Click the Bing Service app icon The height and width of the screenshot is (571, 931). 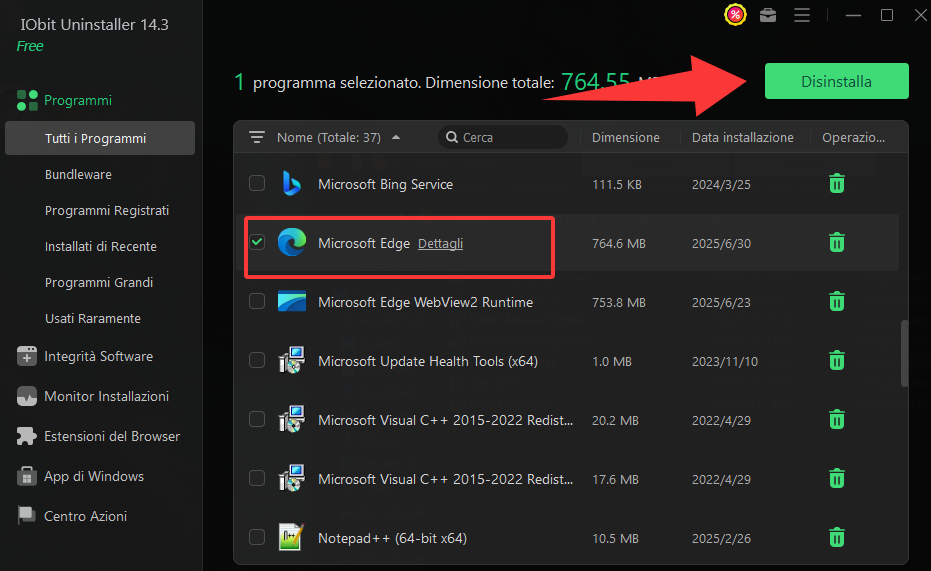coord(292,183)
